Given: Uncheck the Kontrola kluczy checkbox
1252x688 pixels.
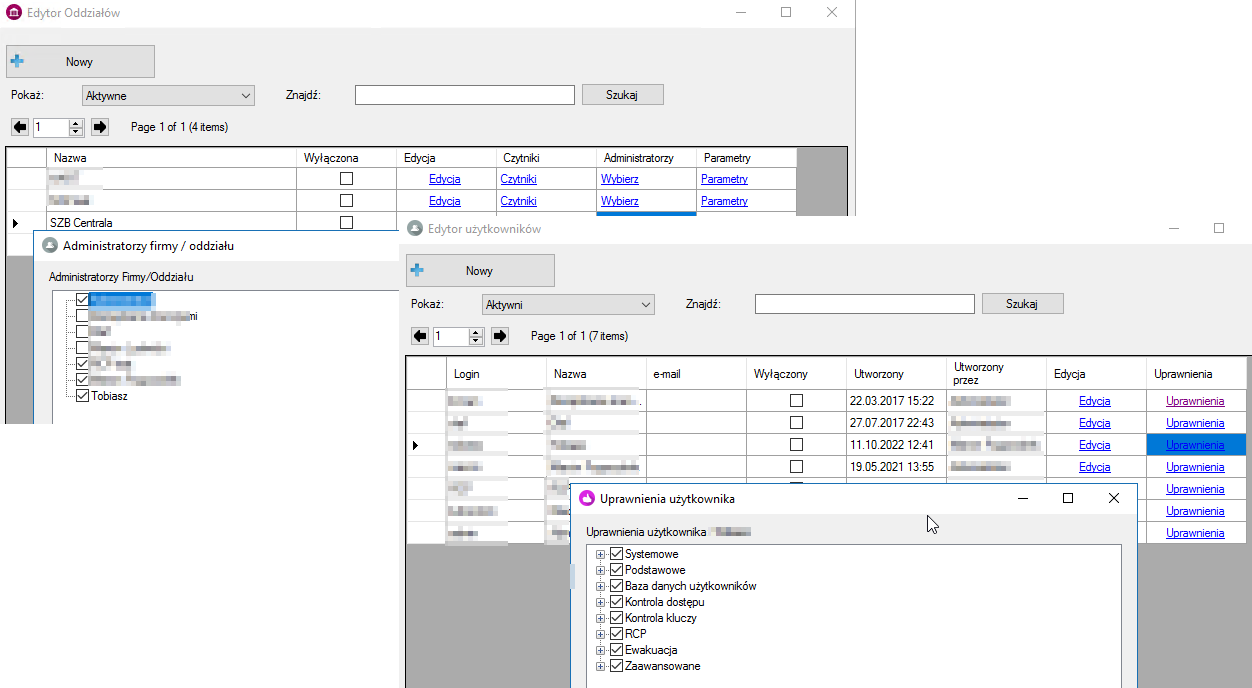Looking at the screenshot, I should click(x=617, y=618).
